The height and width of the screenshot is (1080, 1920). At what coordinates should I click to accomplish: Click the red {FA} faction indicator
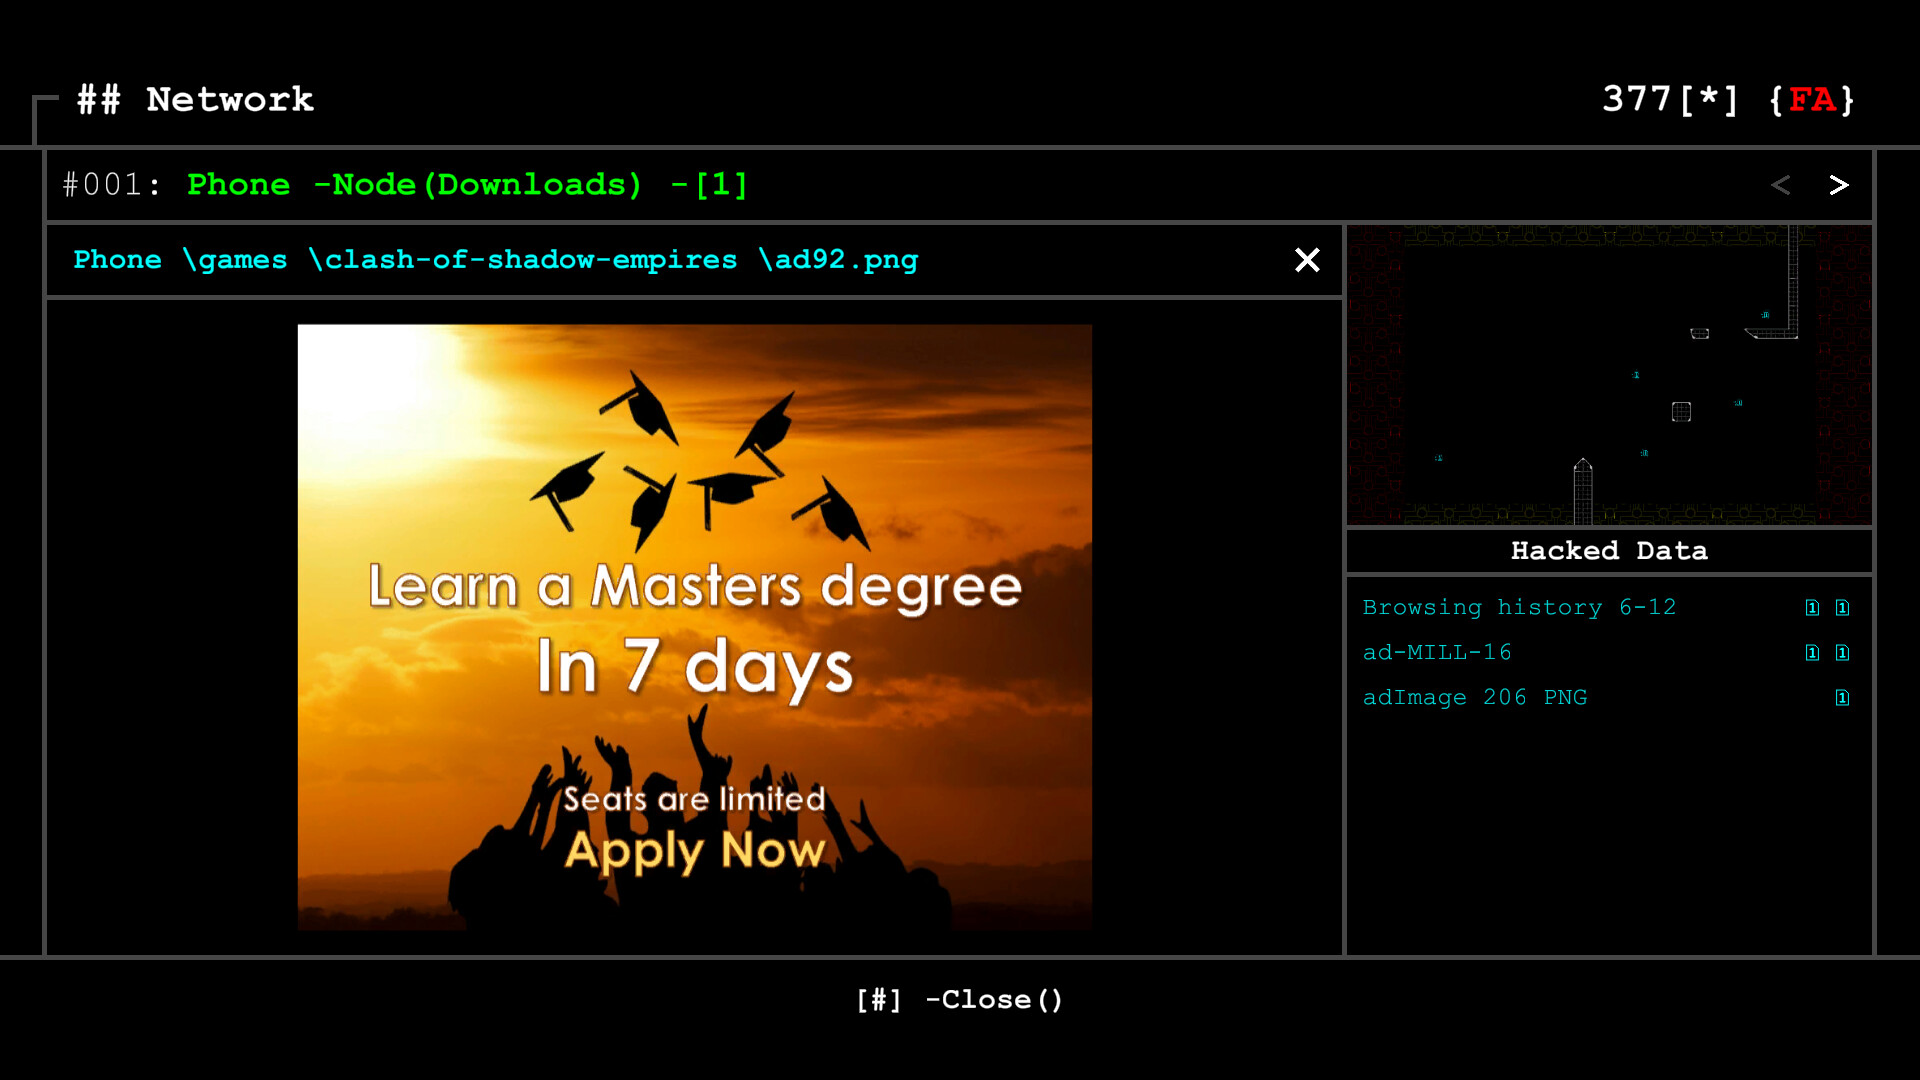coord(1812,100)
